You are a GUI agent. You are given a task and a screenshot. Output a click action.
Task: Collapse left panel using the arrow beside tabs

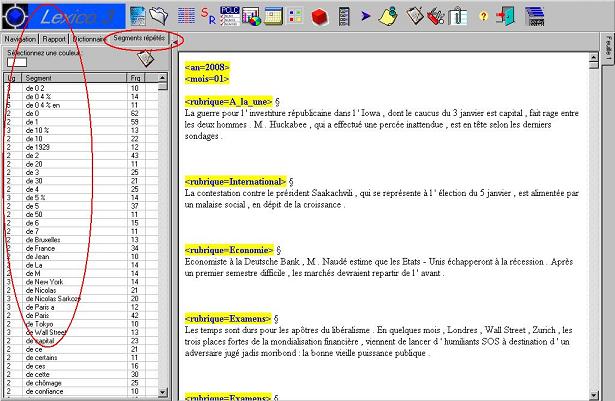tap(177, 41)
